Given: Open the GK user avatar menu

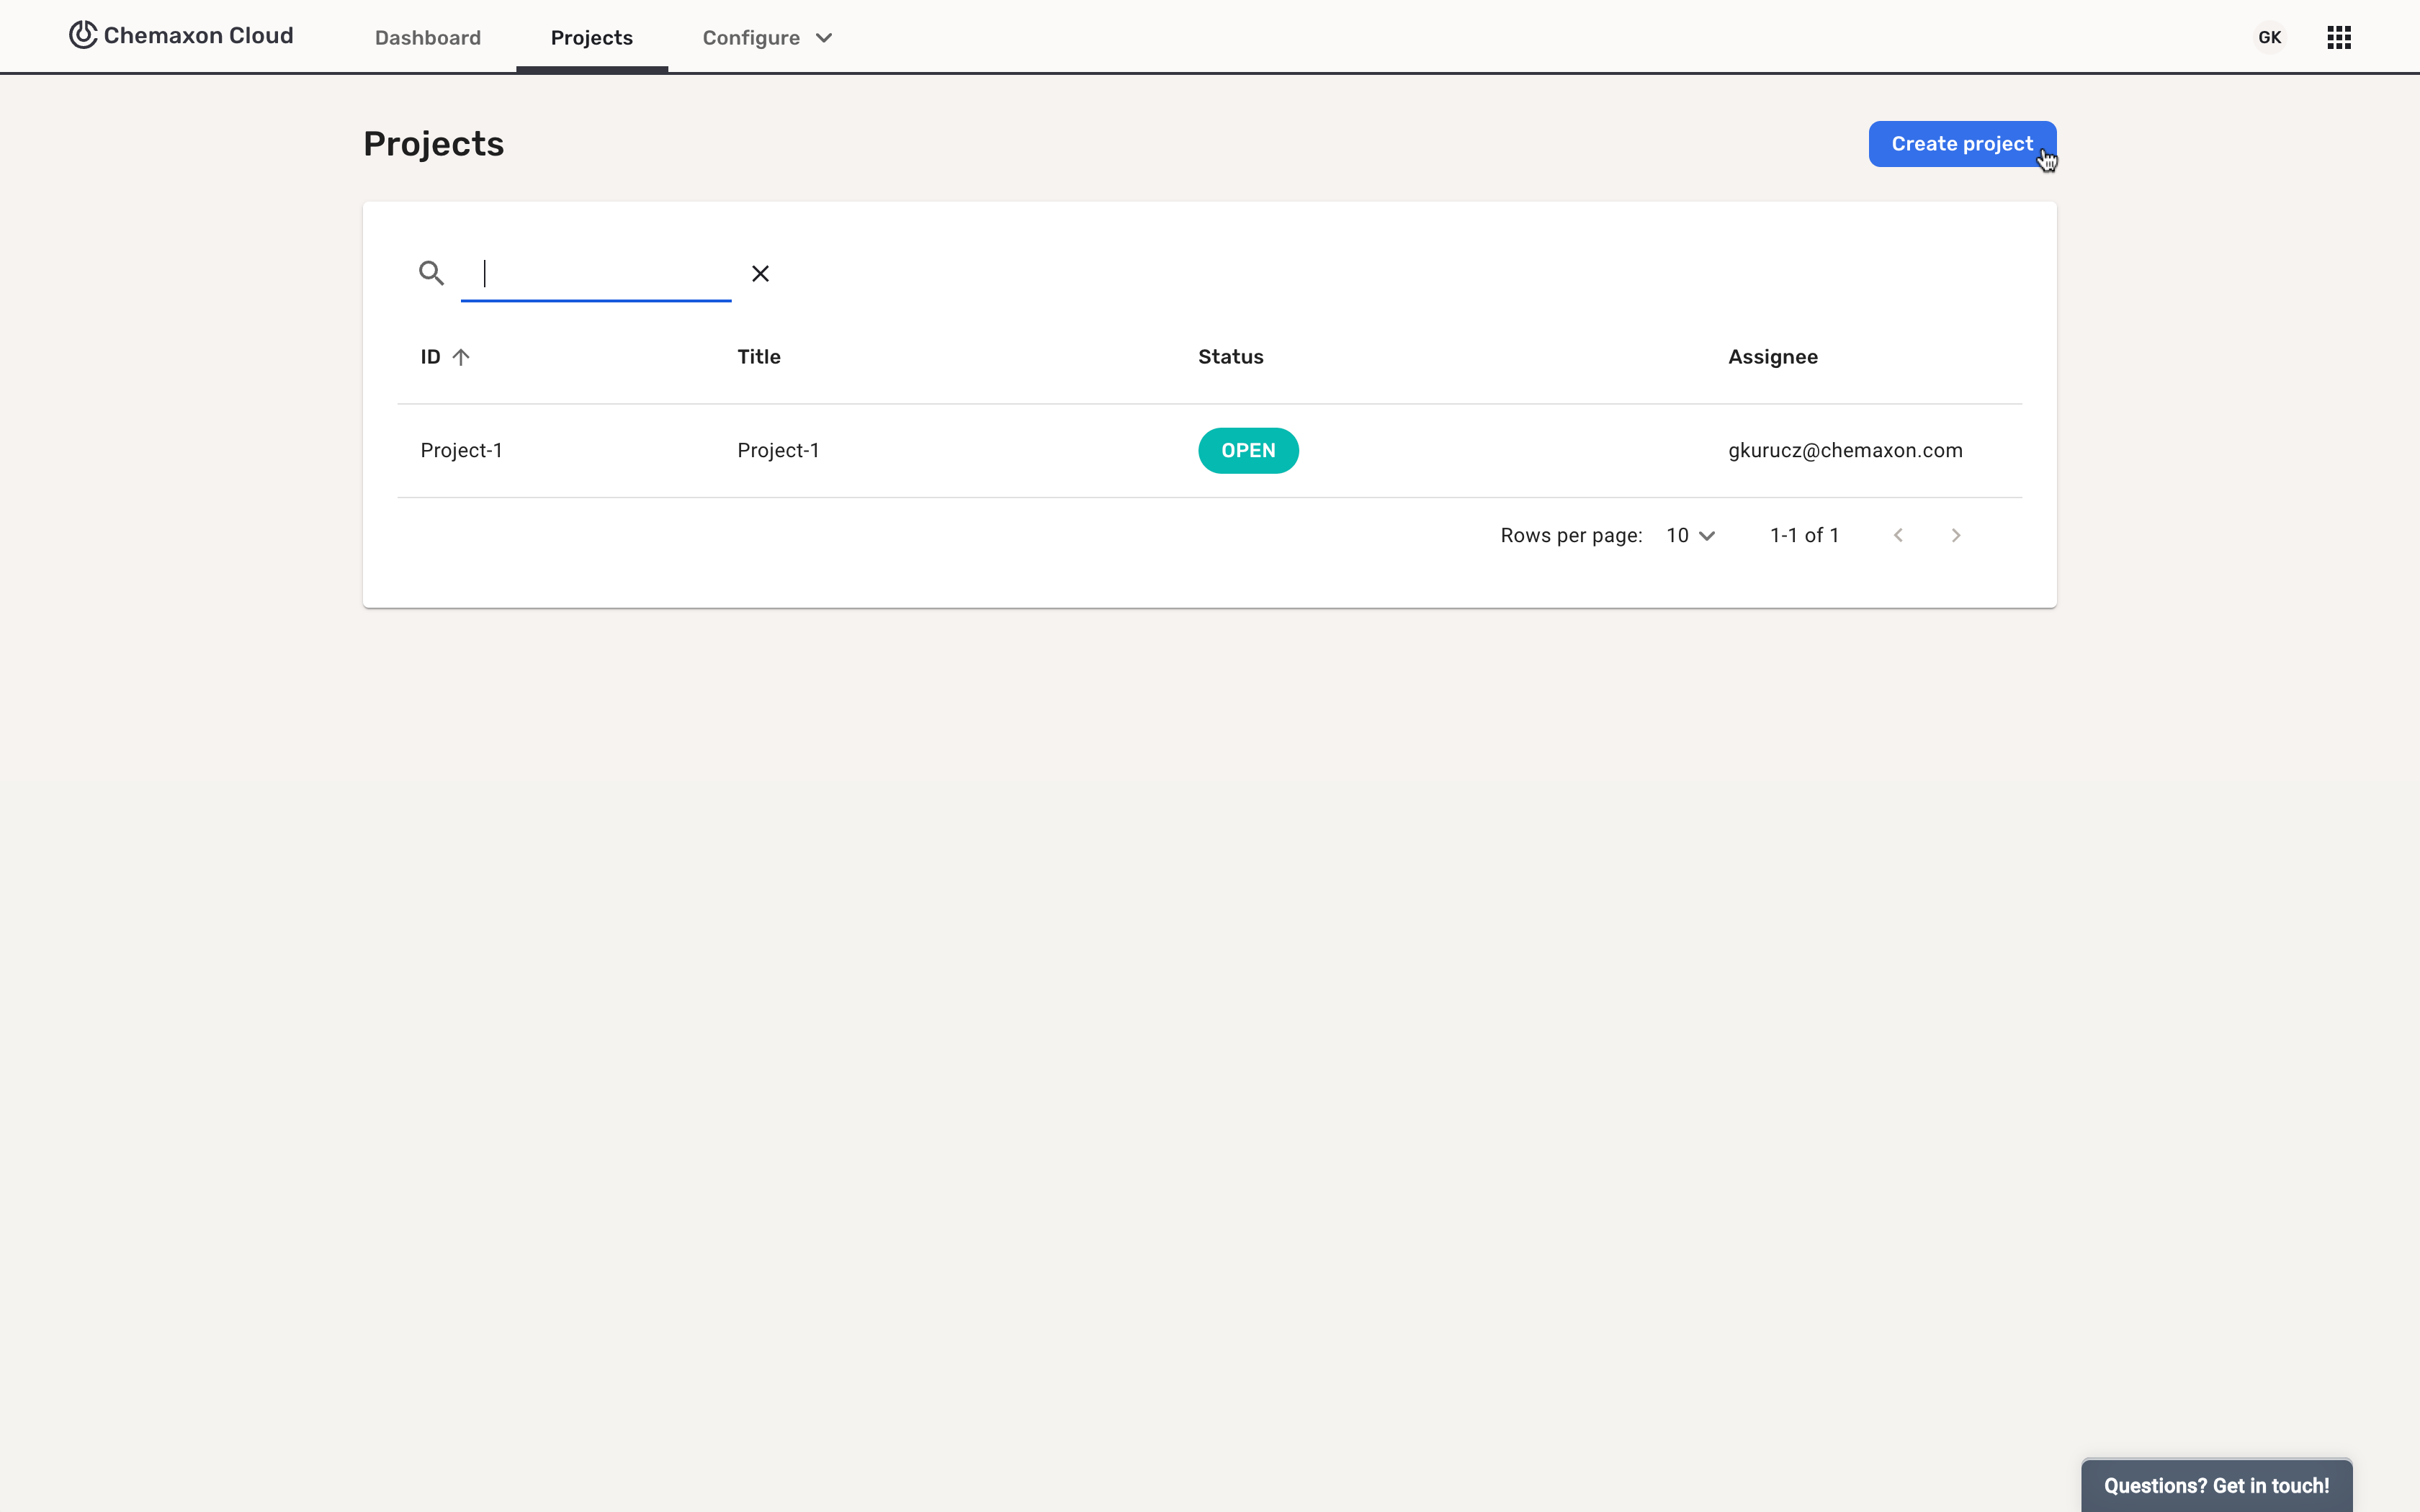Looking at the screenshot, I should point(2269,37).
